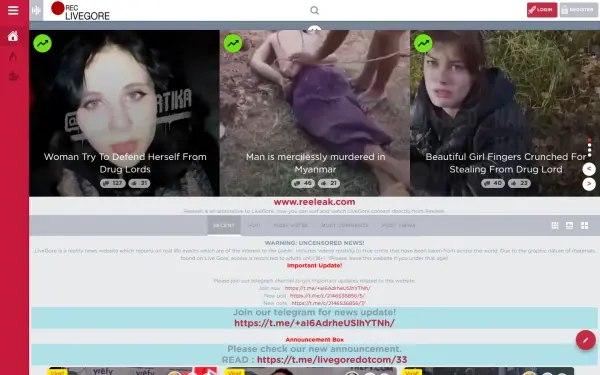600x375 pixels.
Task: Click like count 21 on the Myanmar card
Action: pyautogui.click(x=329, y=183)
